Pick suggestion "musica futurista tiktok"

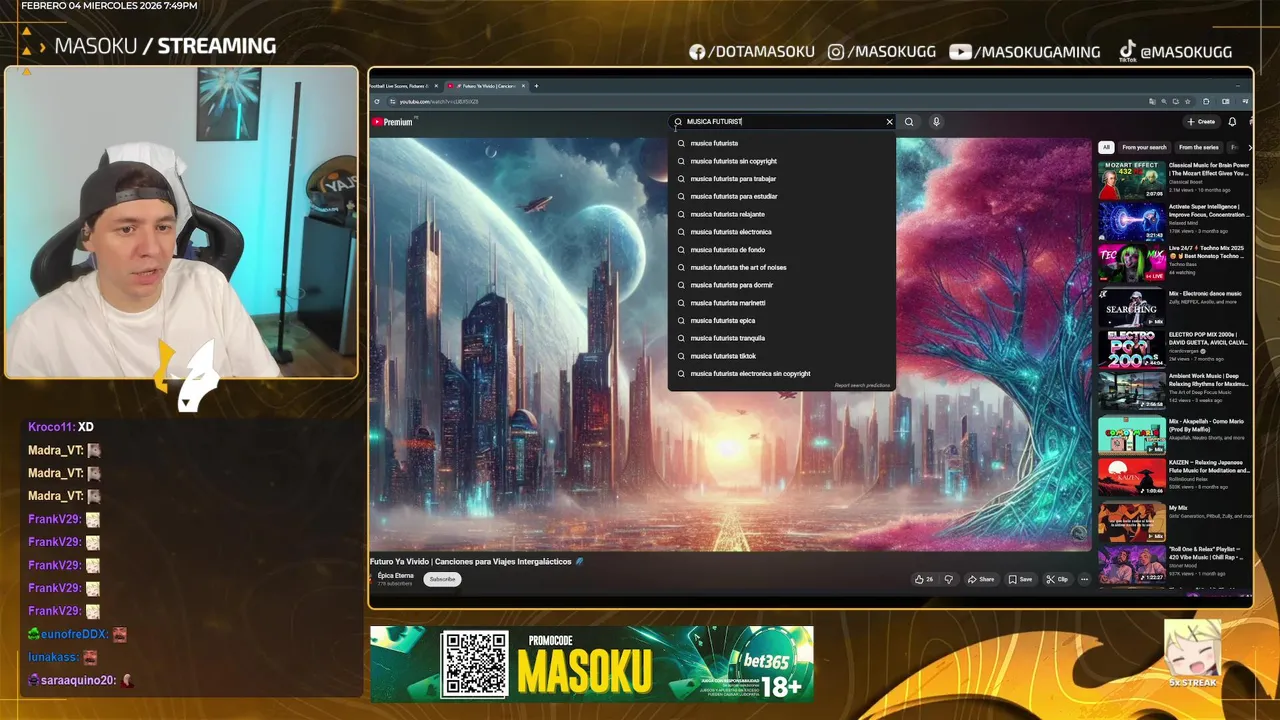pyautogui.click(x=782, y=356)
